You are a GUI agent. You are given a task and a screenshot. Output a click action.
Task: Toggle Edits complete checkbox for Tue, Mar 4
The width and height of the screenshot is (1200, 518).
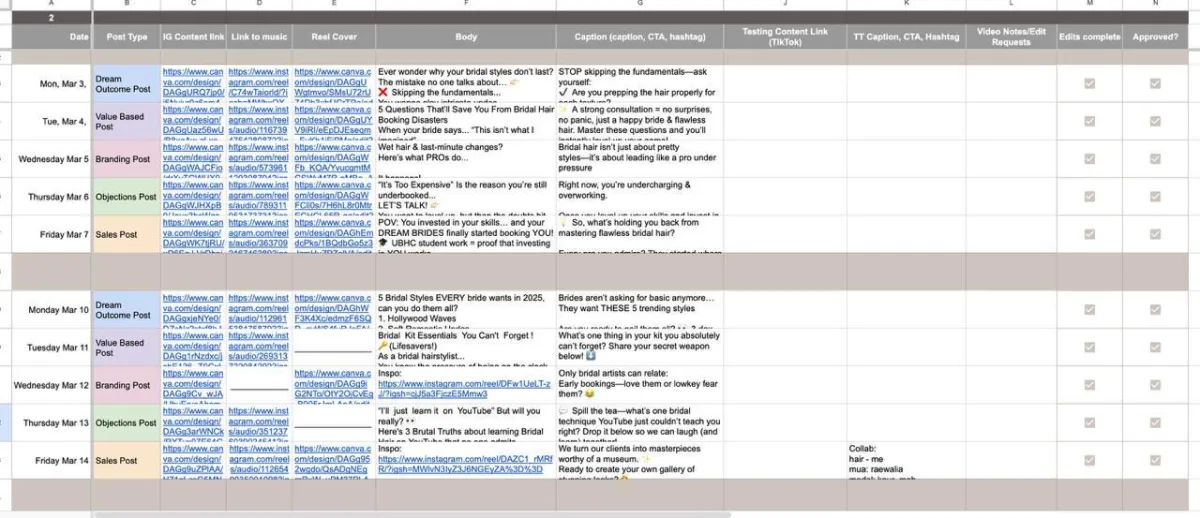click(1089, 121)
